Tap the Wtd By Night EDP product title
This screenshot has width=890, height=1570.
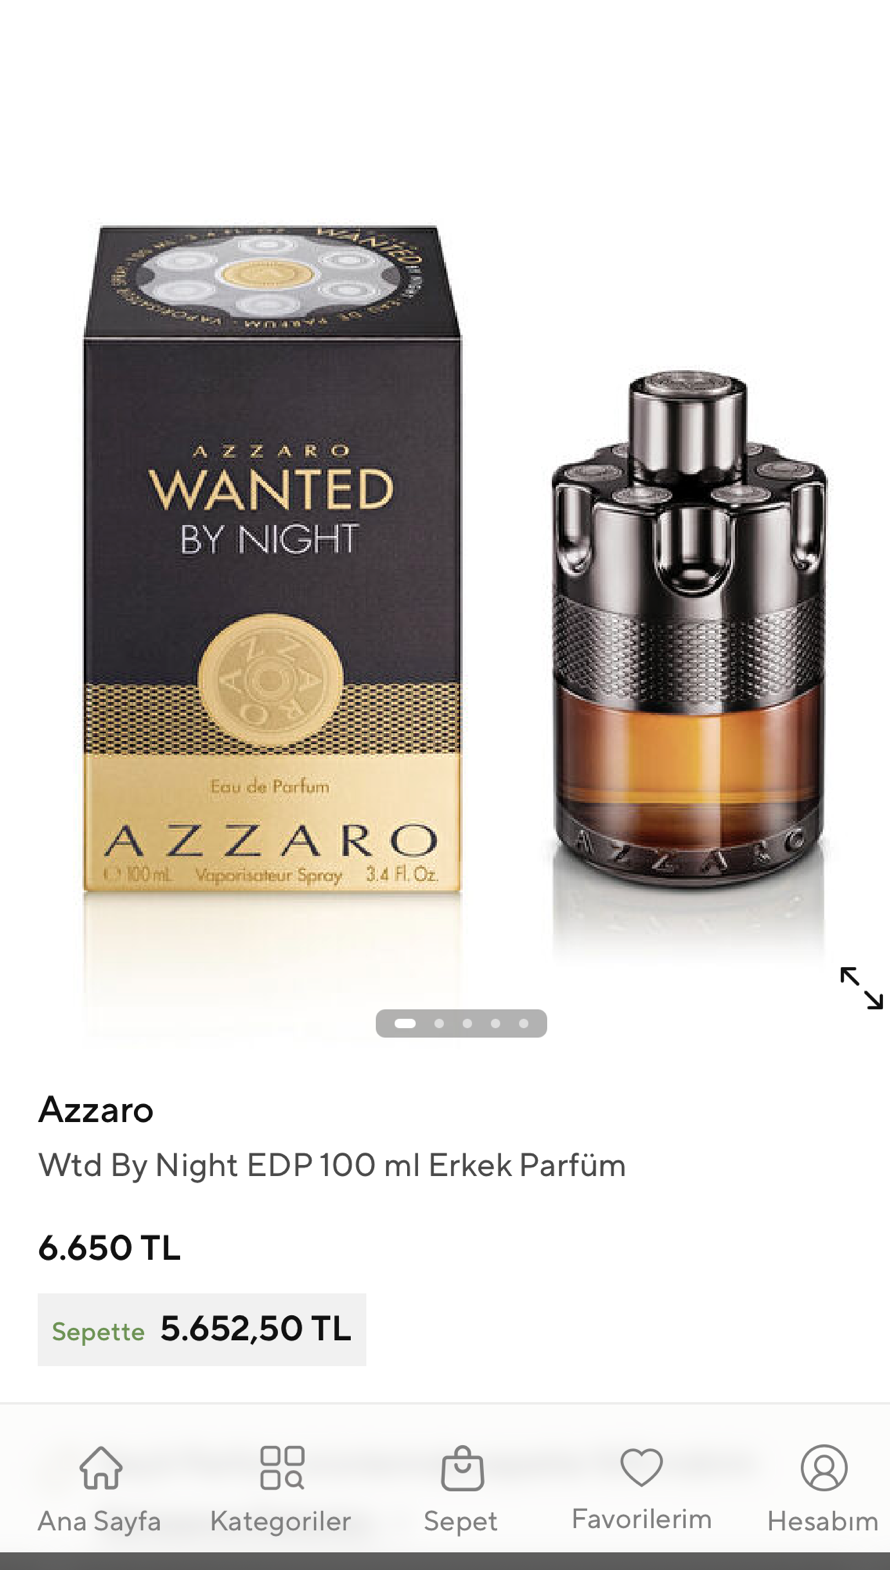(332, 1165)
